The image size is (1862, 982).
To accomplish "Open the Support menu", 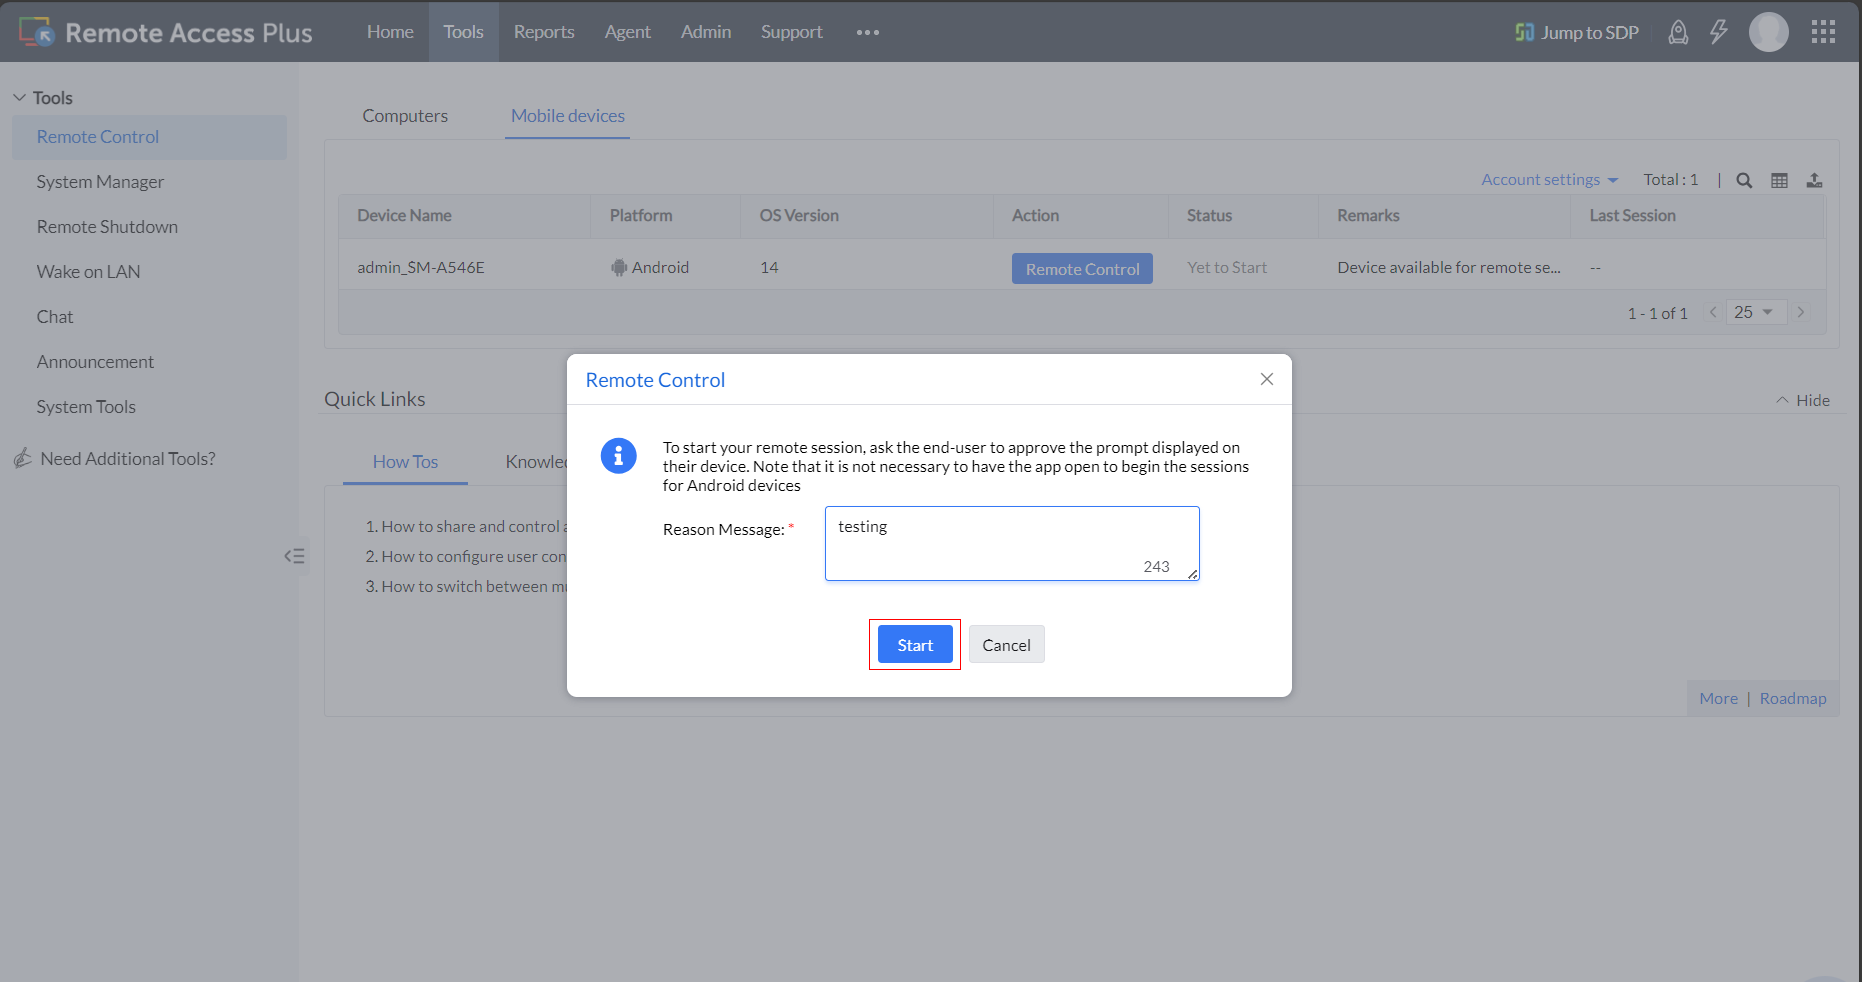I will tap(792, 32).
